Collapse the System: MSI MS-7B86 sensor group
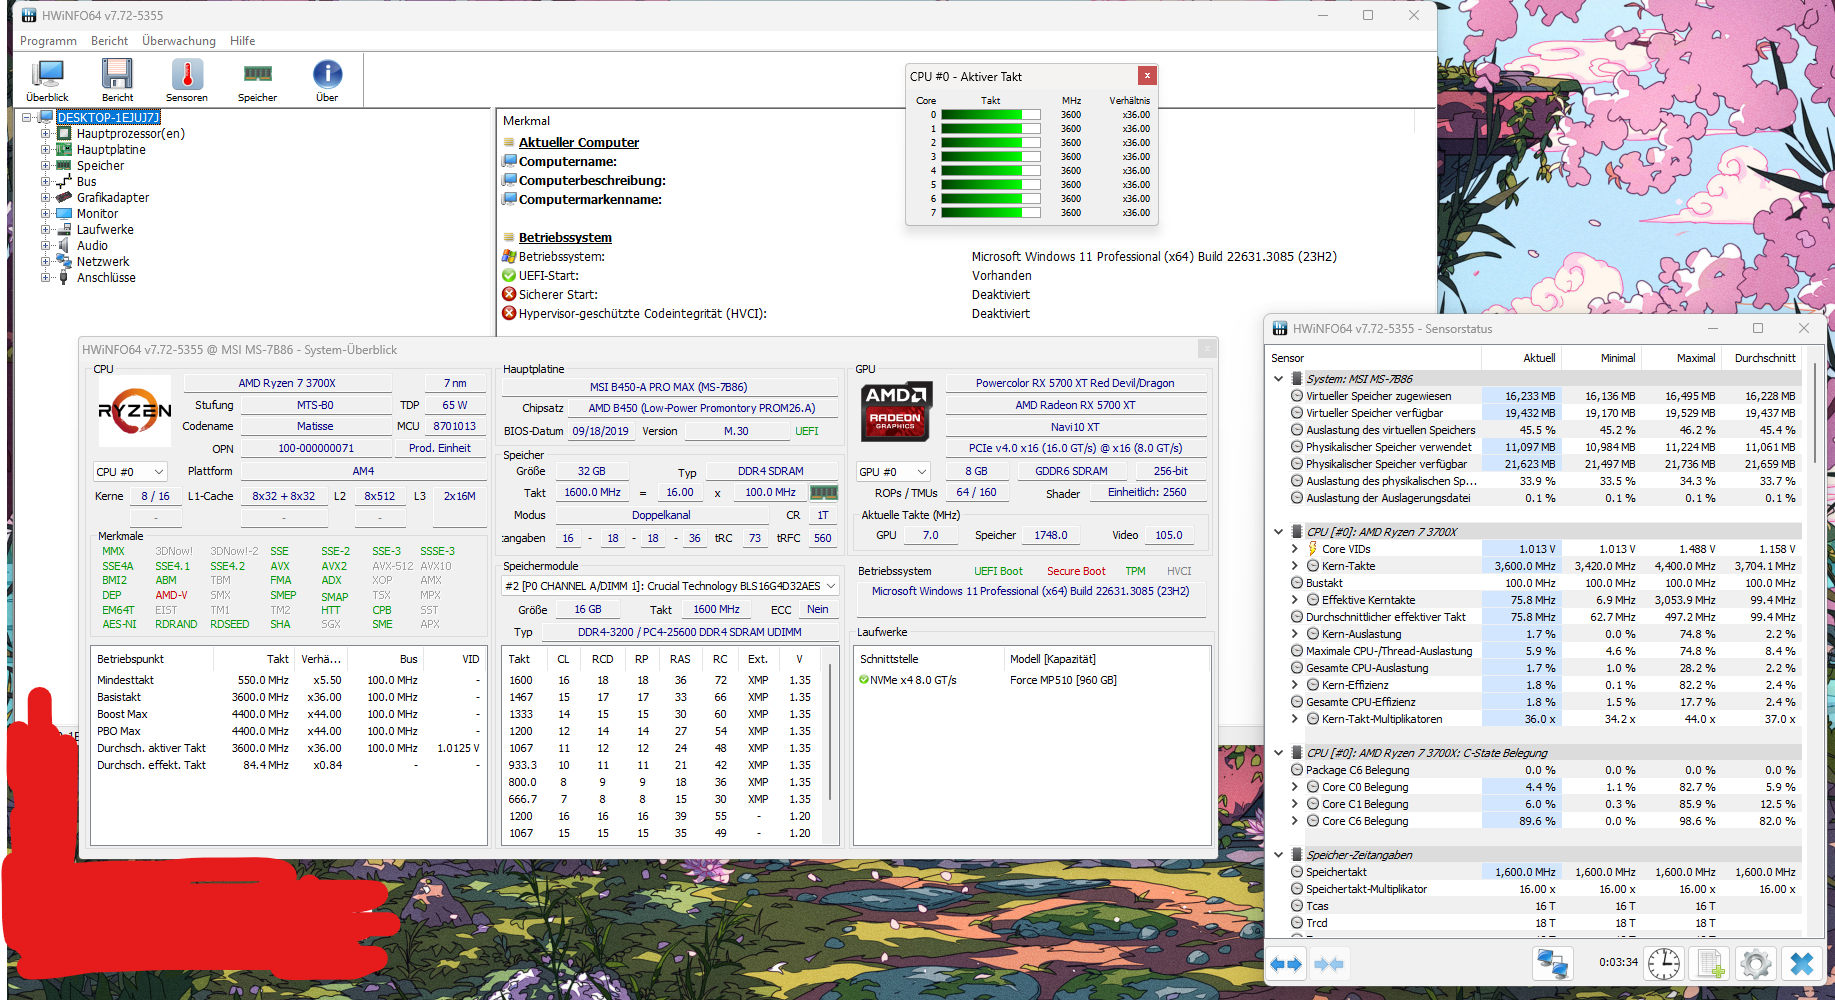 pos(1278,379)
